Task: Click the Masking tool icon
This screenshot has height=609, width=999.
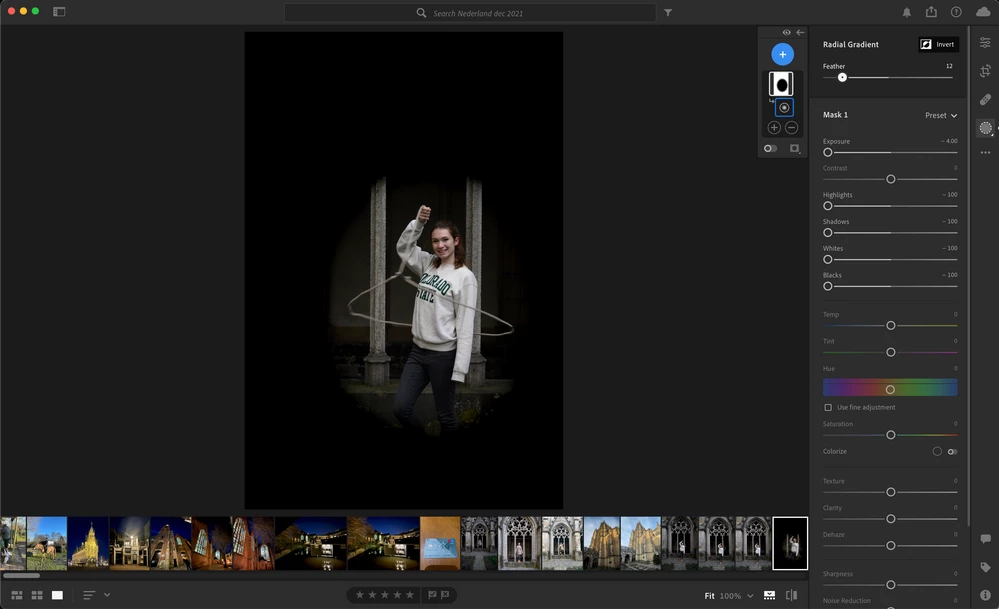Action: 985,128
